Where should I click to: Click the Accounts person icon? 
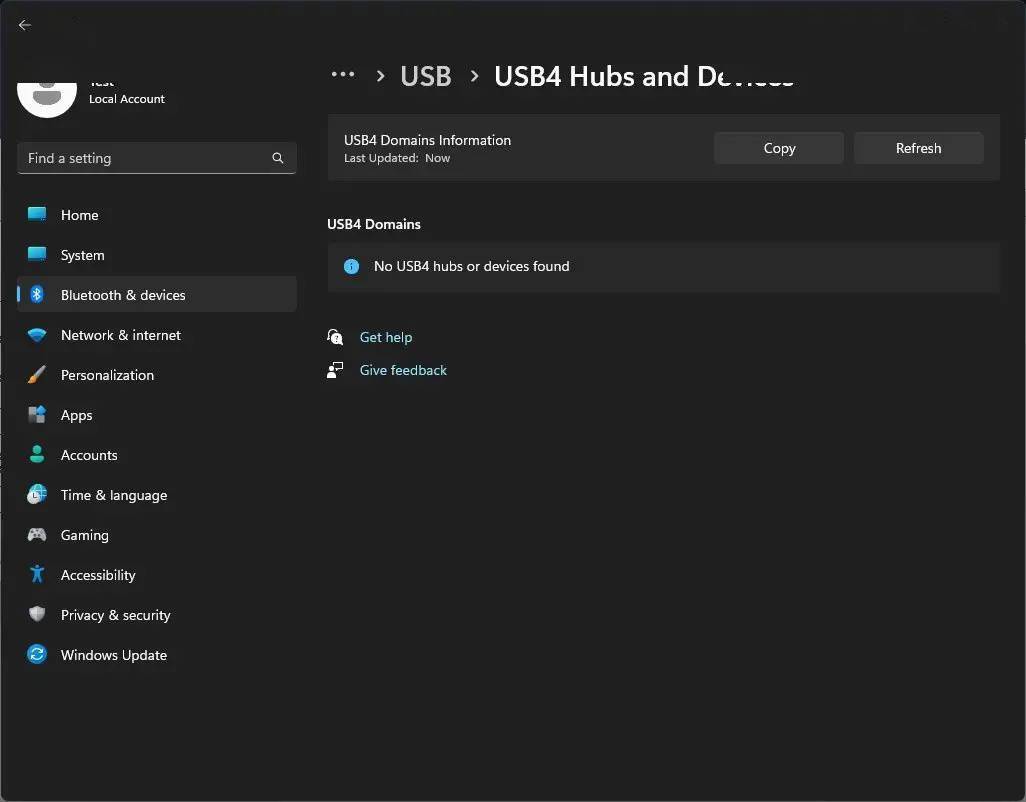point(37,455)
